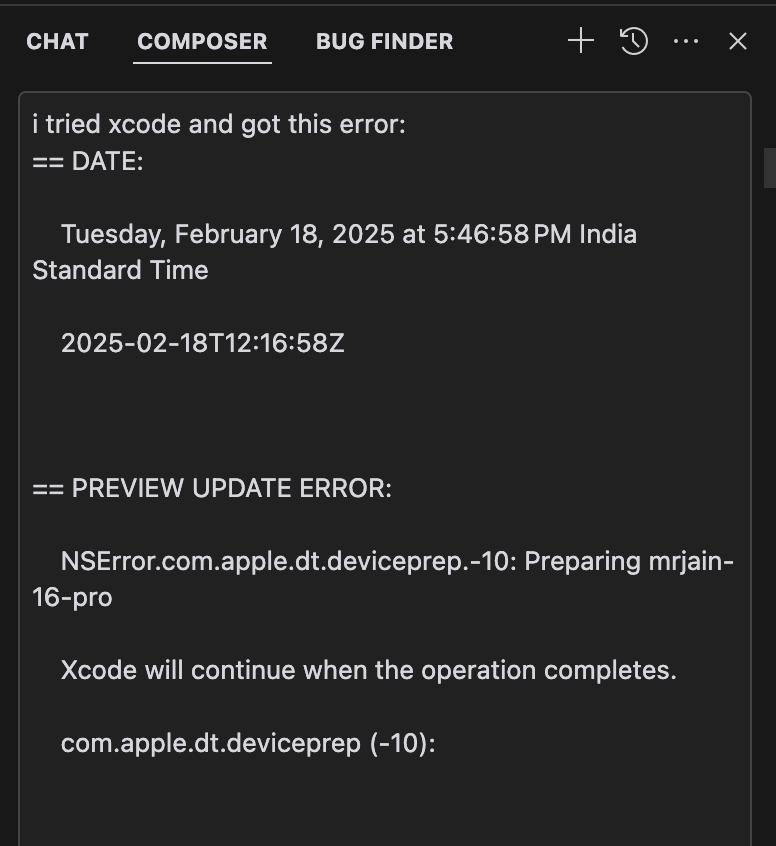The image size is (776, 846).
Task: Switch to the BUG FINDER tab
Action: tap(384, 41)
